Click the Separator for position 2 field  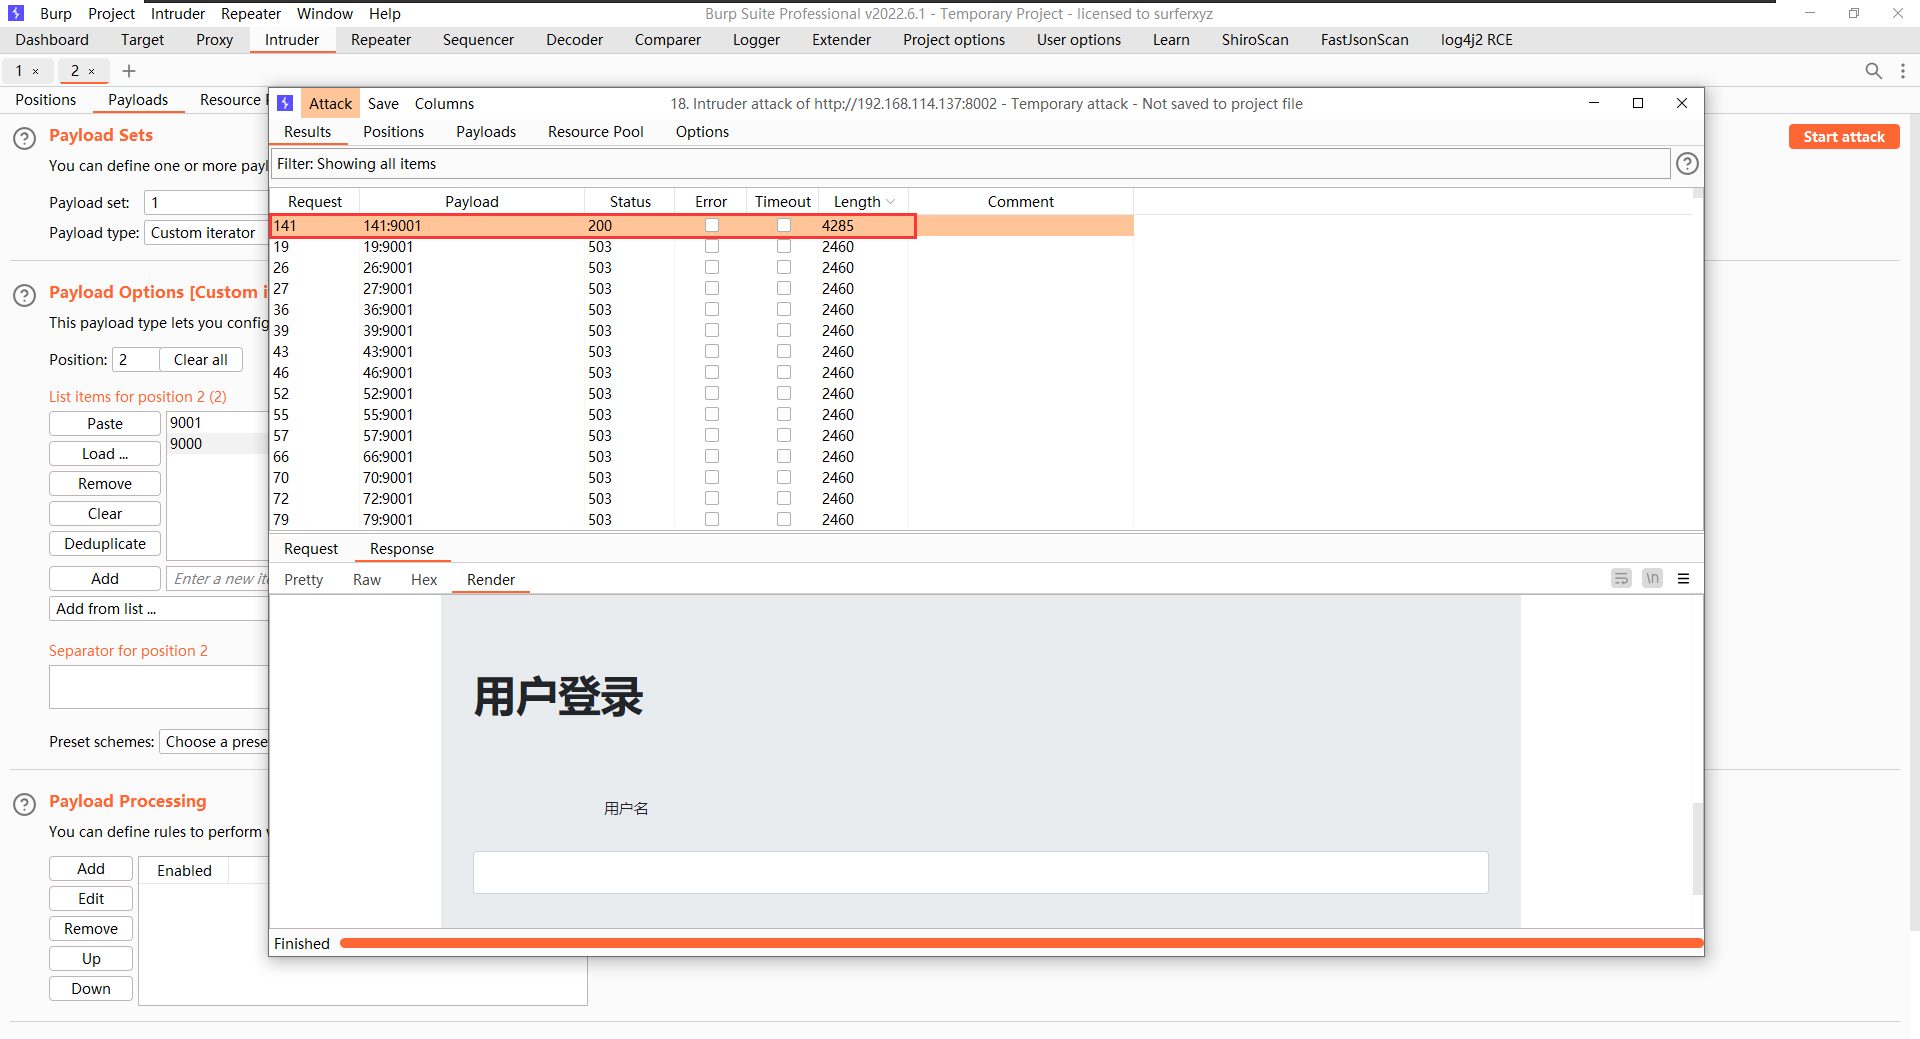[x=159, y=687]
